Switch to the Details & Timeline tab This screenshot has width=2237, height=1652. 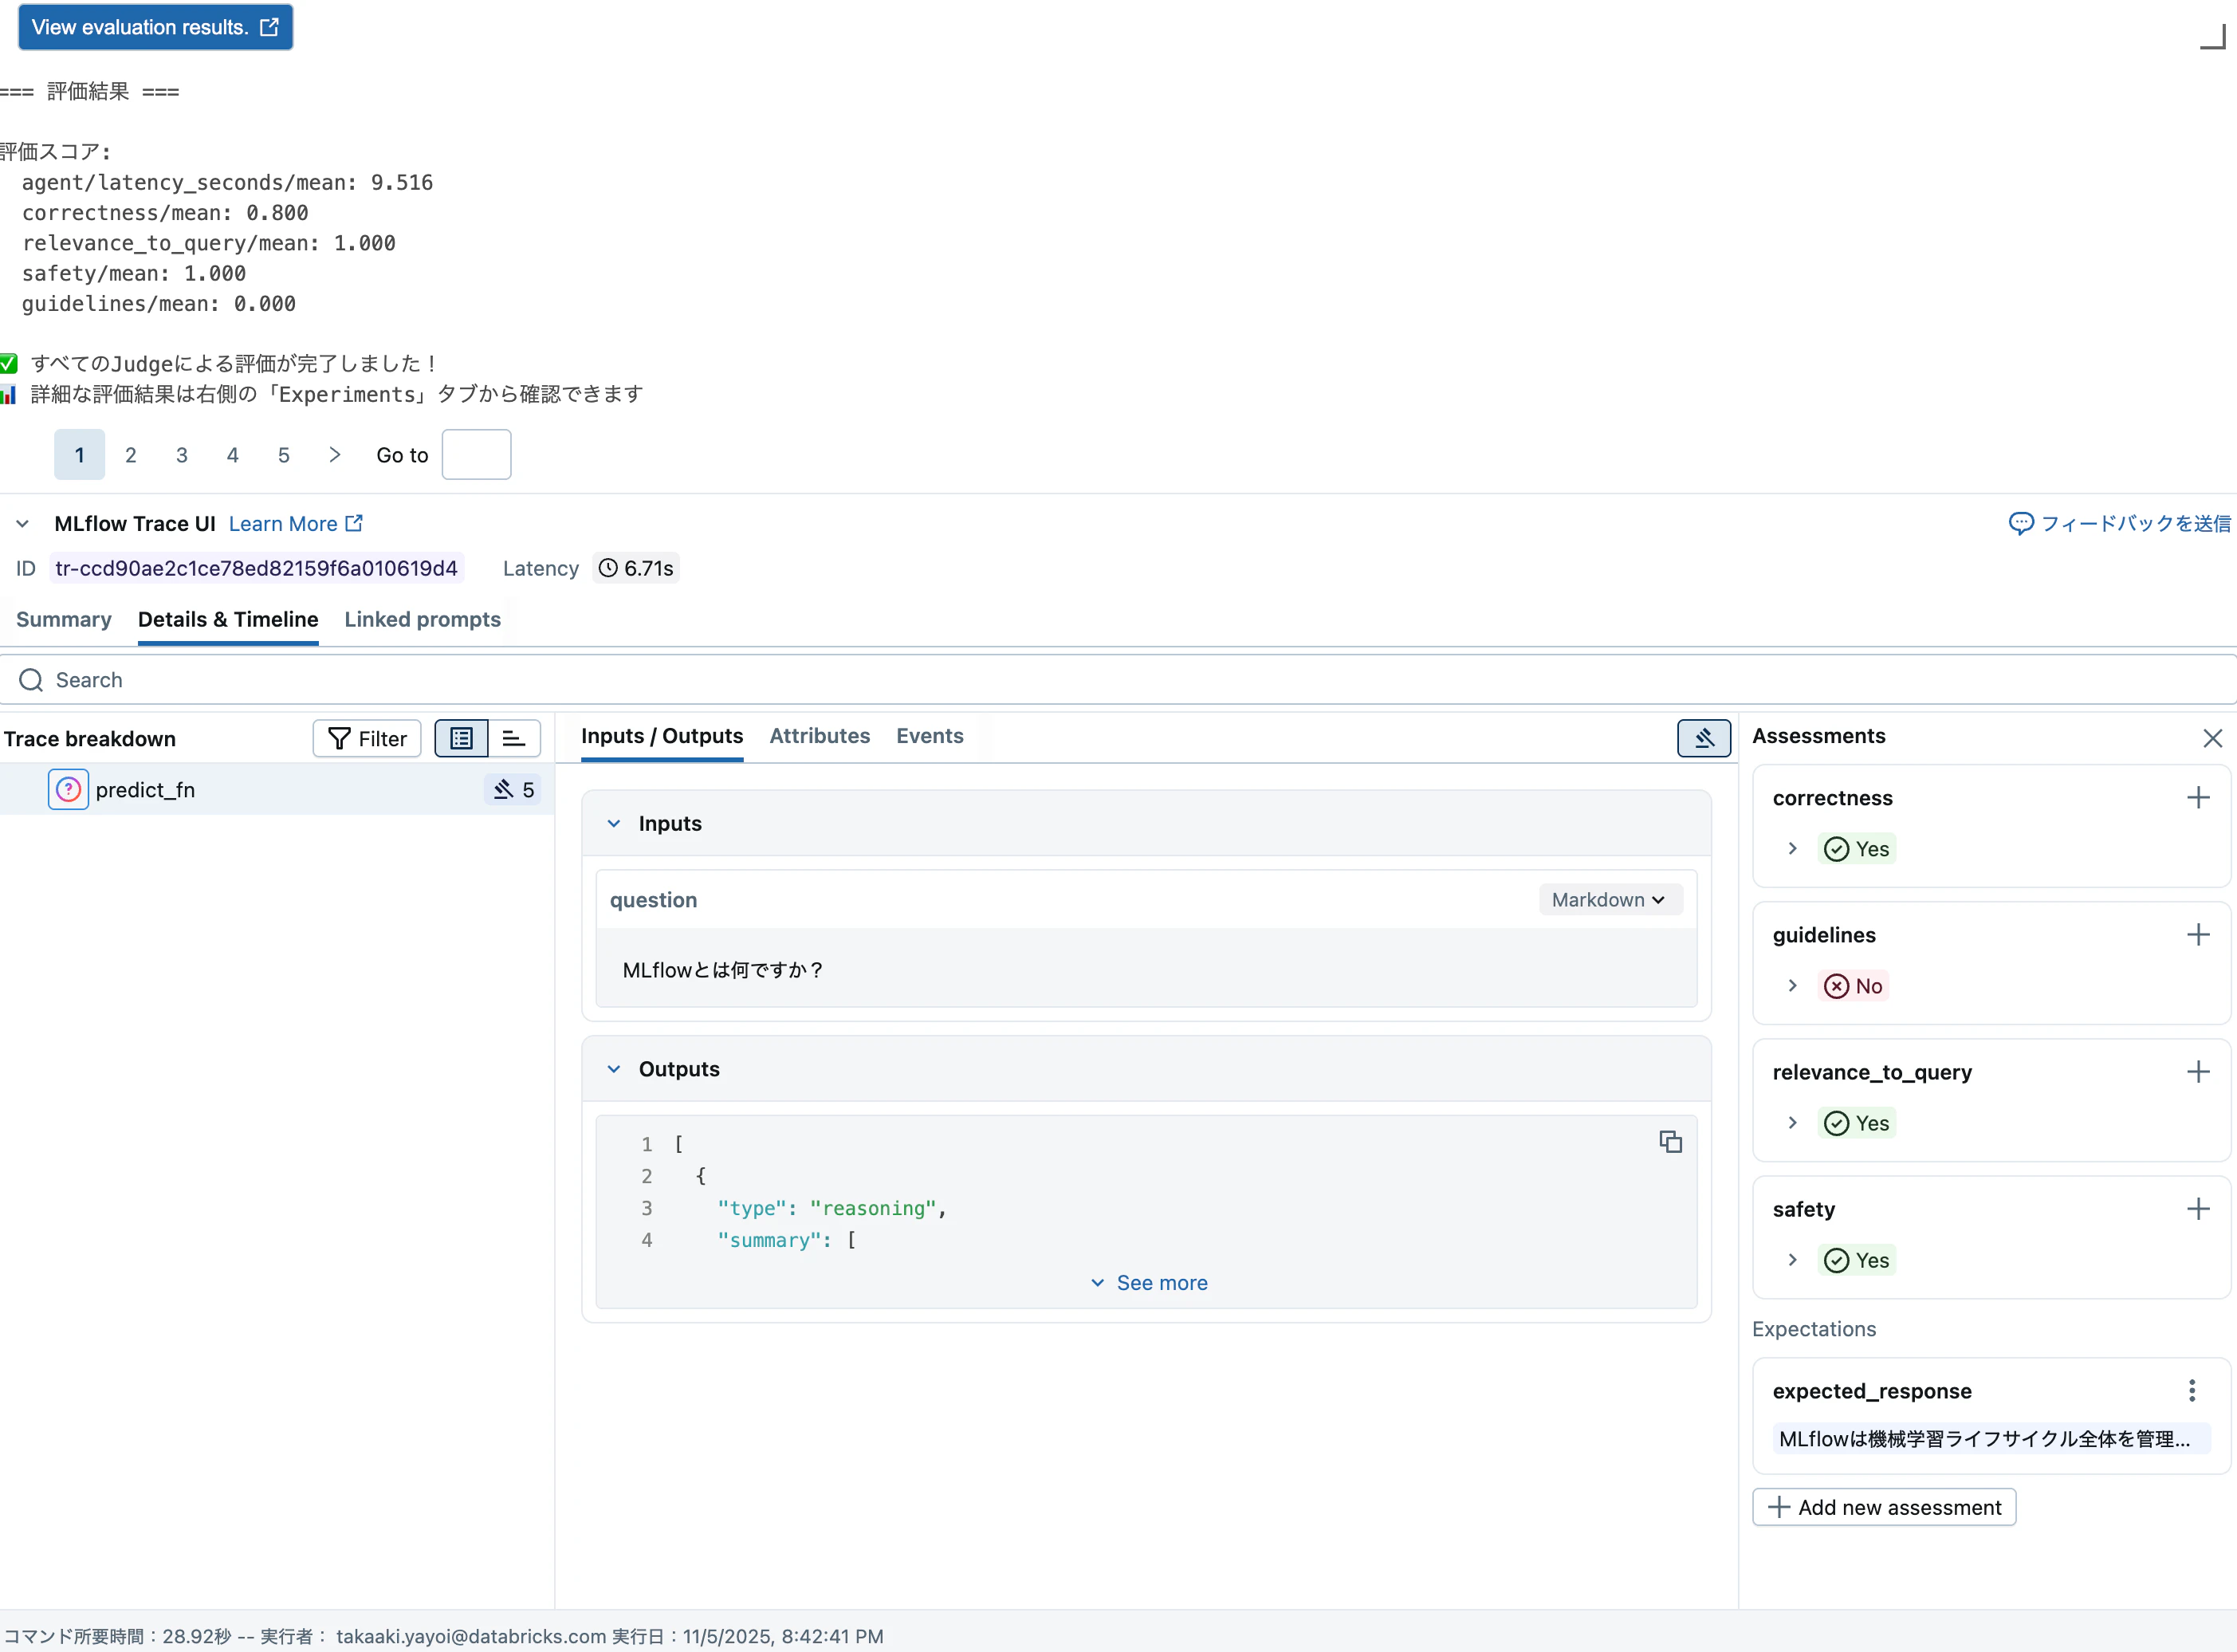coord(228,620)
